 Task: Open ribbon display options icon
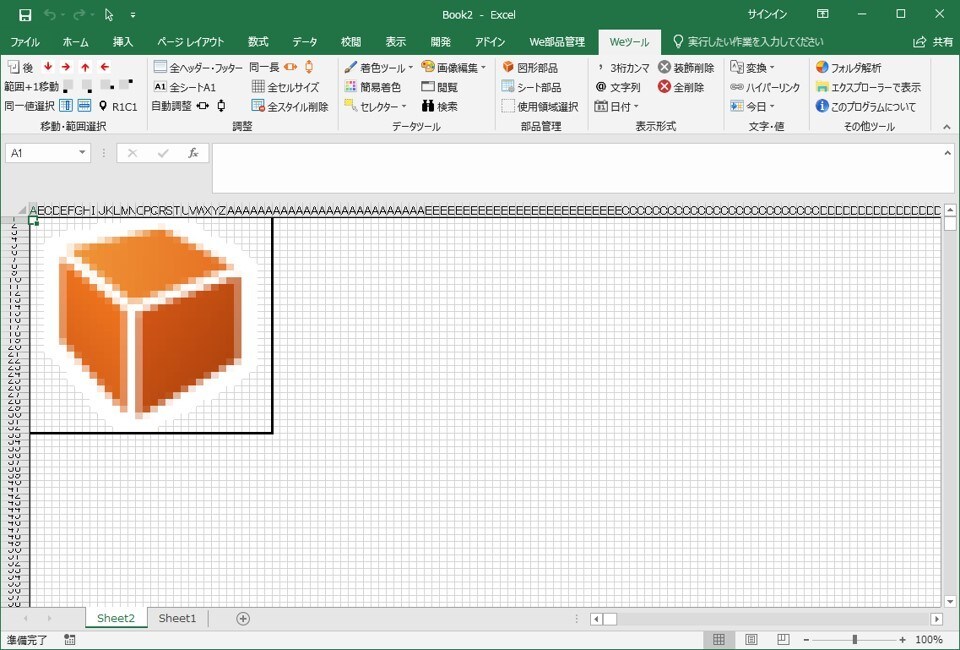point(823,14)
